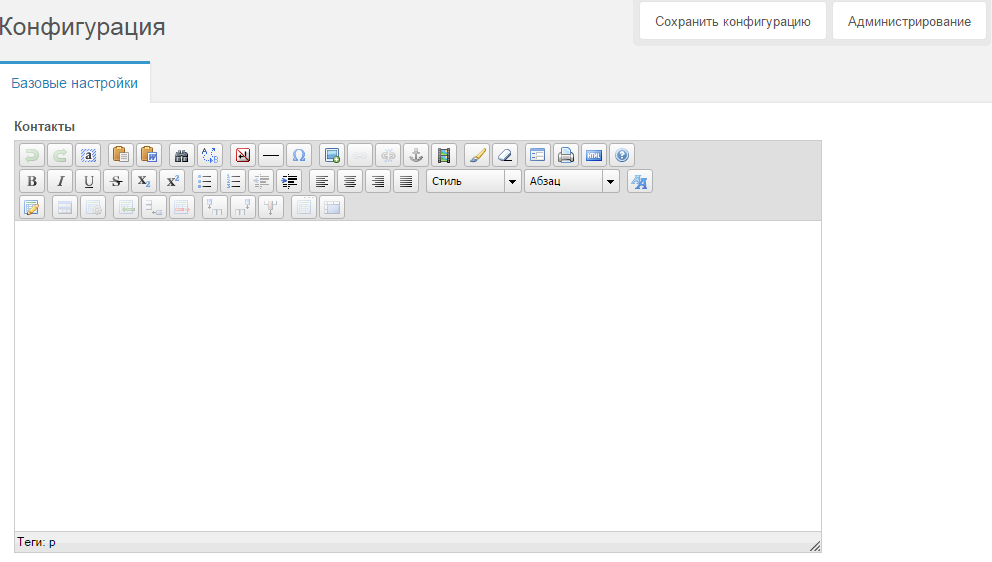Click the Insert Row Before icon
The height and width of the screenshot is (562, 992).
126,208
